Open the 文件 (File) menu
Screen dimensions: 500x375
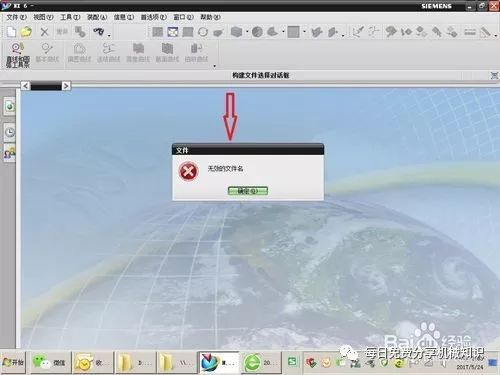coord(16,17)
